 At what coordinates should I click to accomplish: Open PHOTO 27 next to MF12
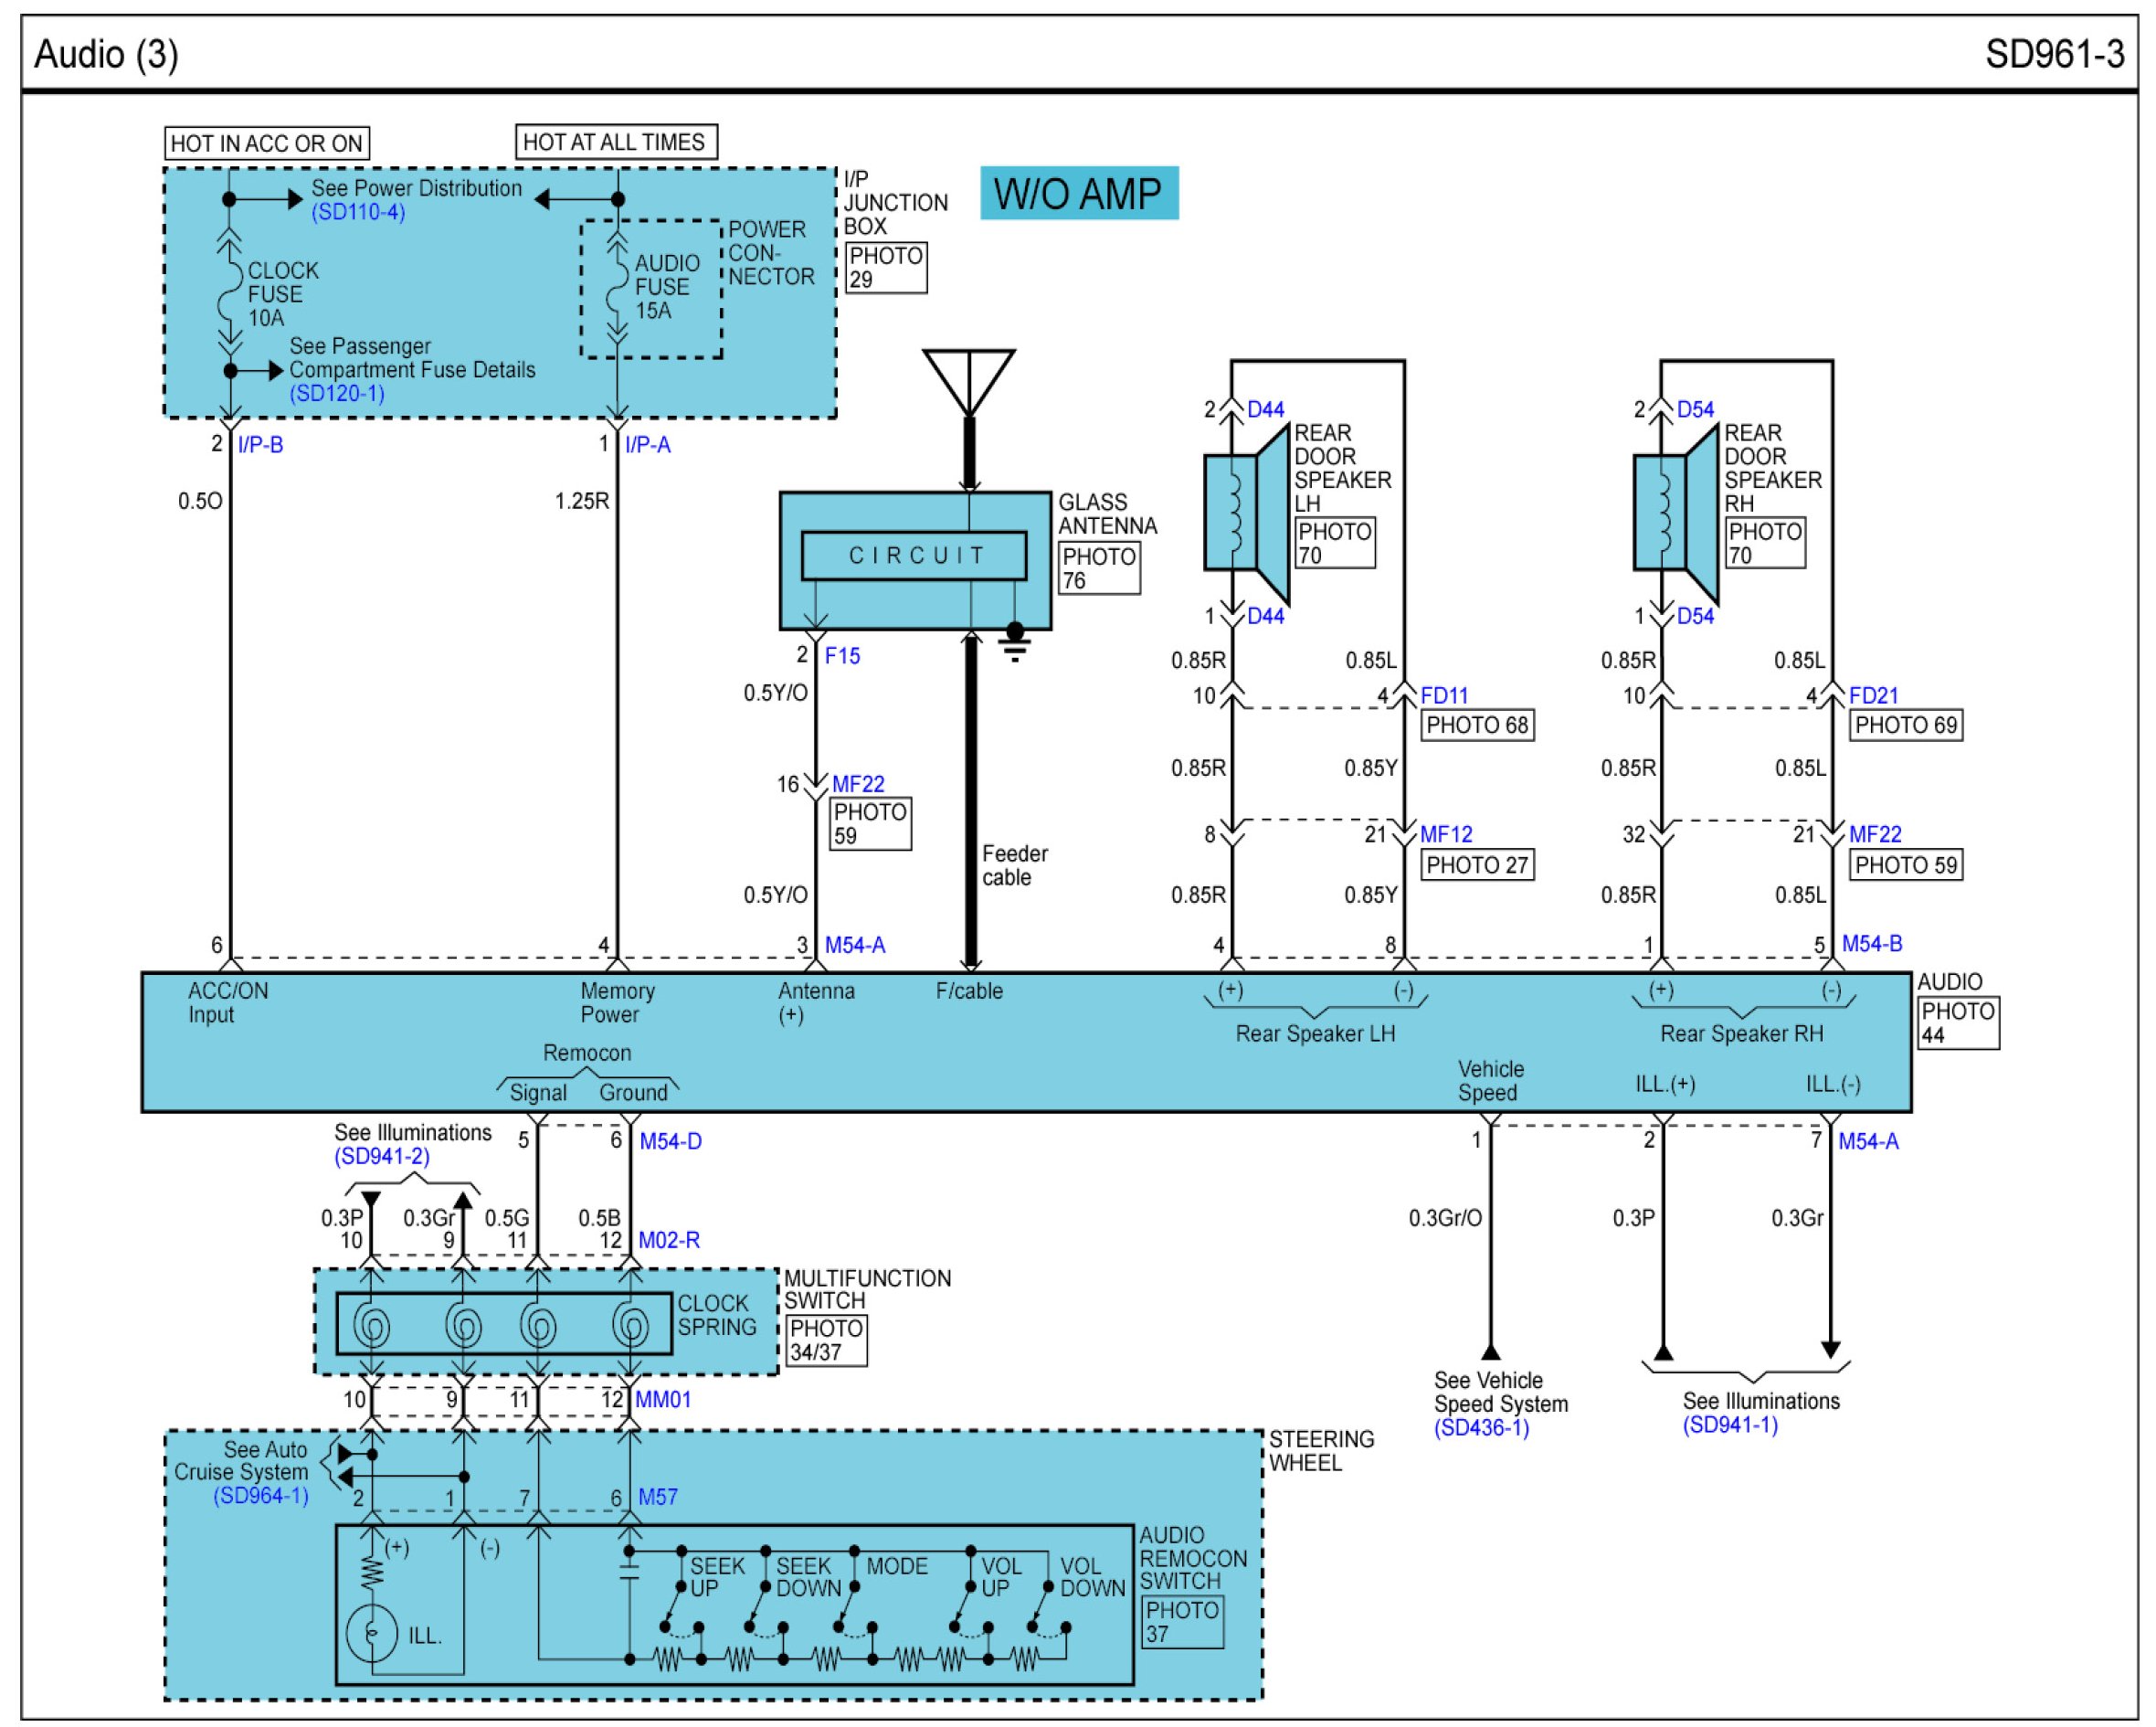pos(1477,865)
